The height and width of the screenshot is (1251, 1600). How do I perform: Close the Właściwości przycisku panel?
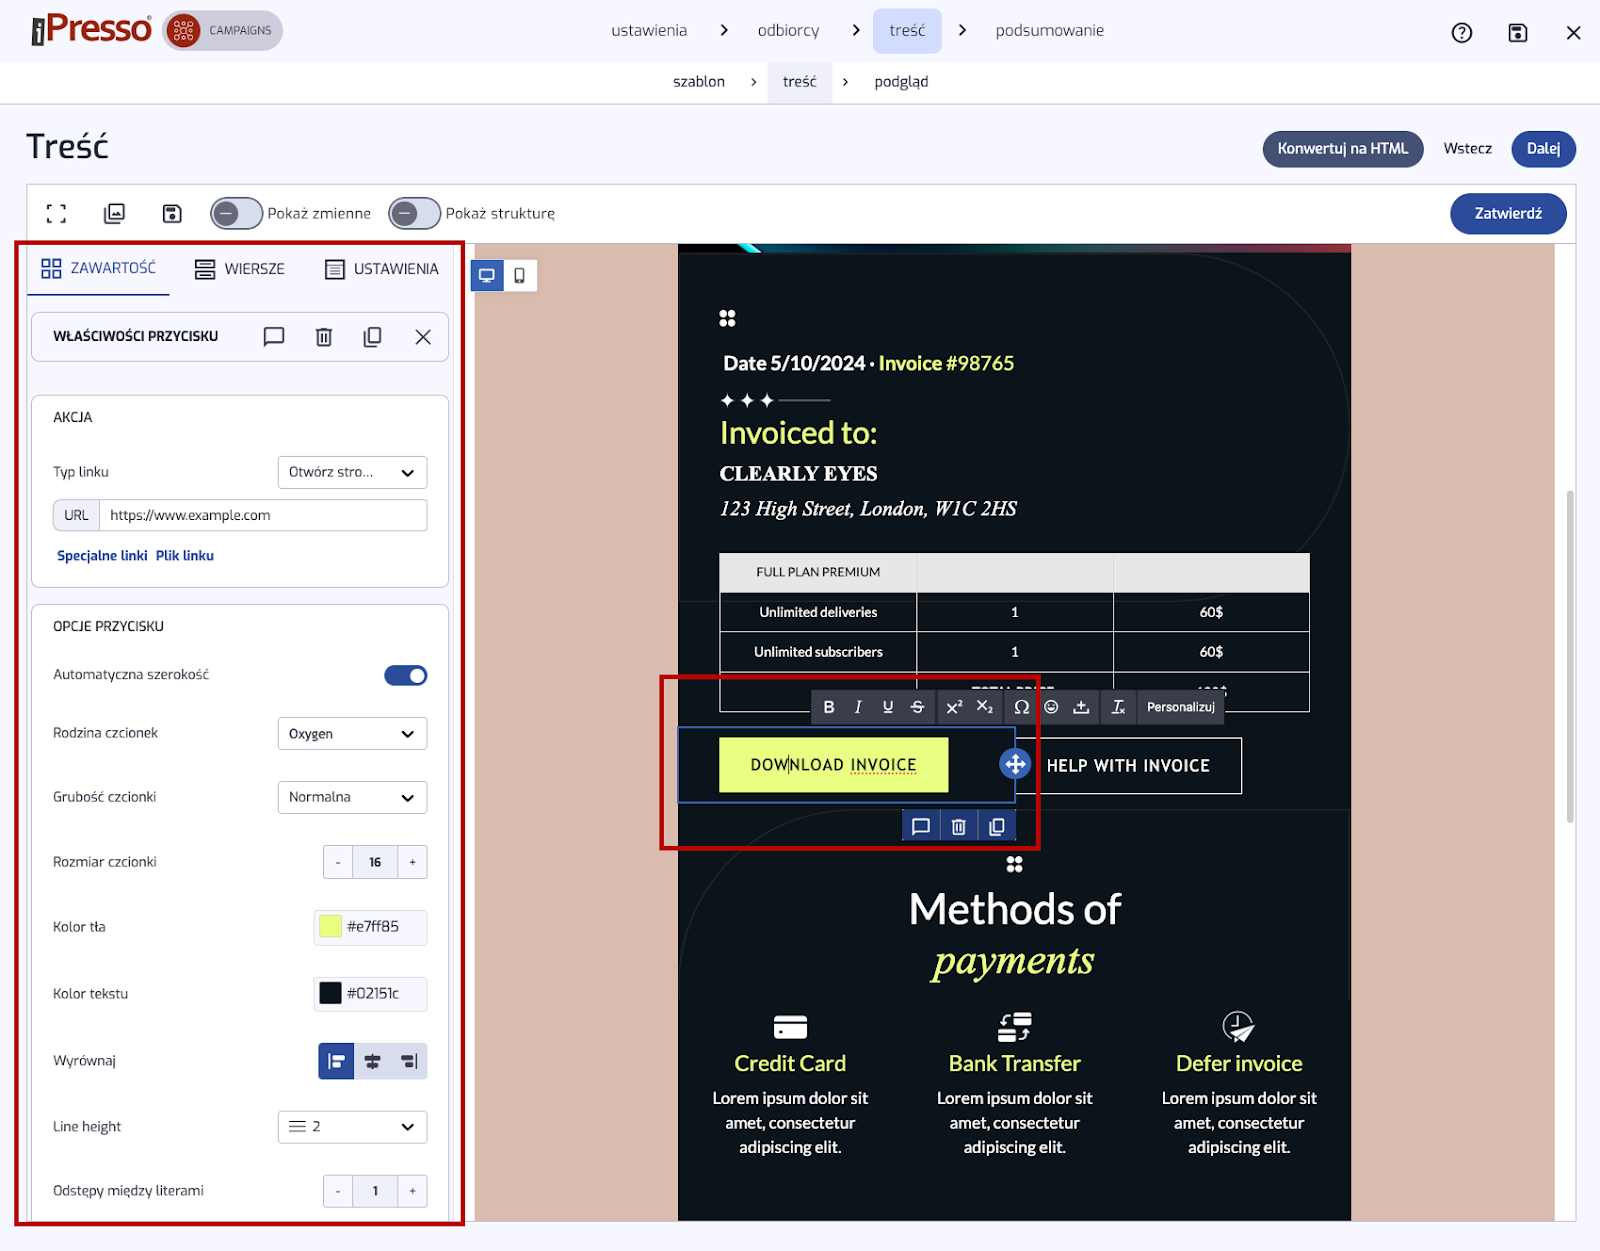423,337
